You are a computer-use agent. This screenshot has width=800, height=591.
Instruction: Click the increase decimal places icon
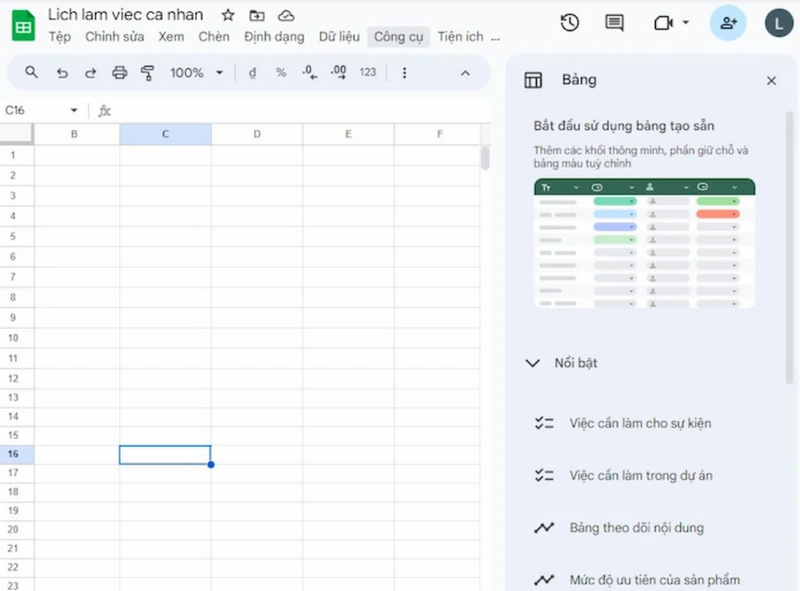click(337, 72)
